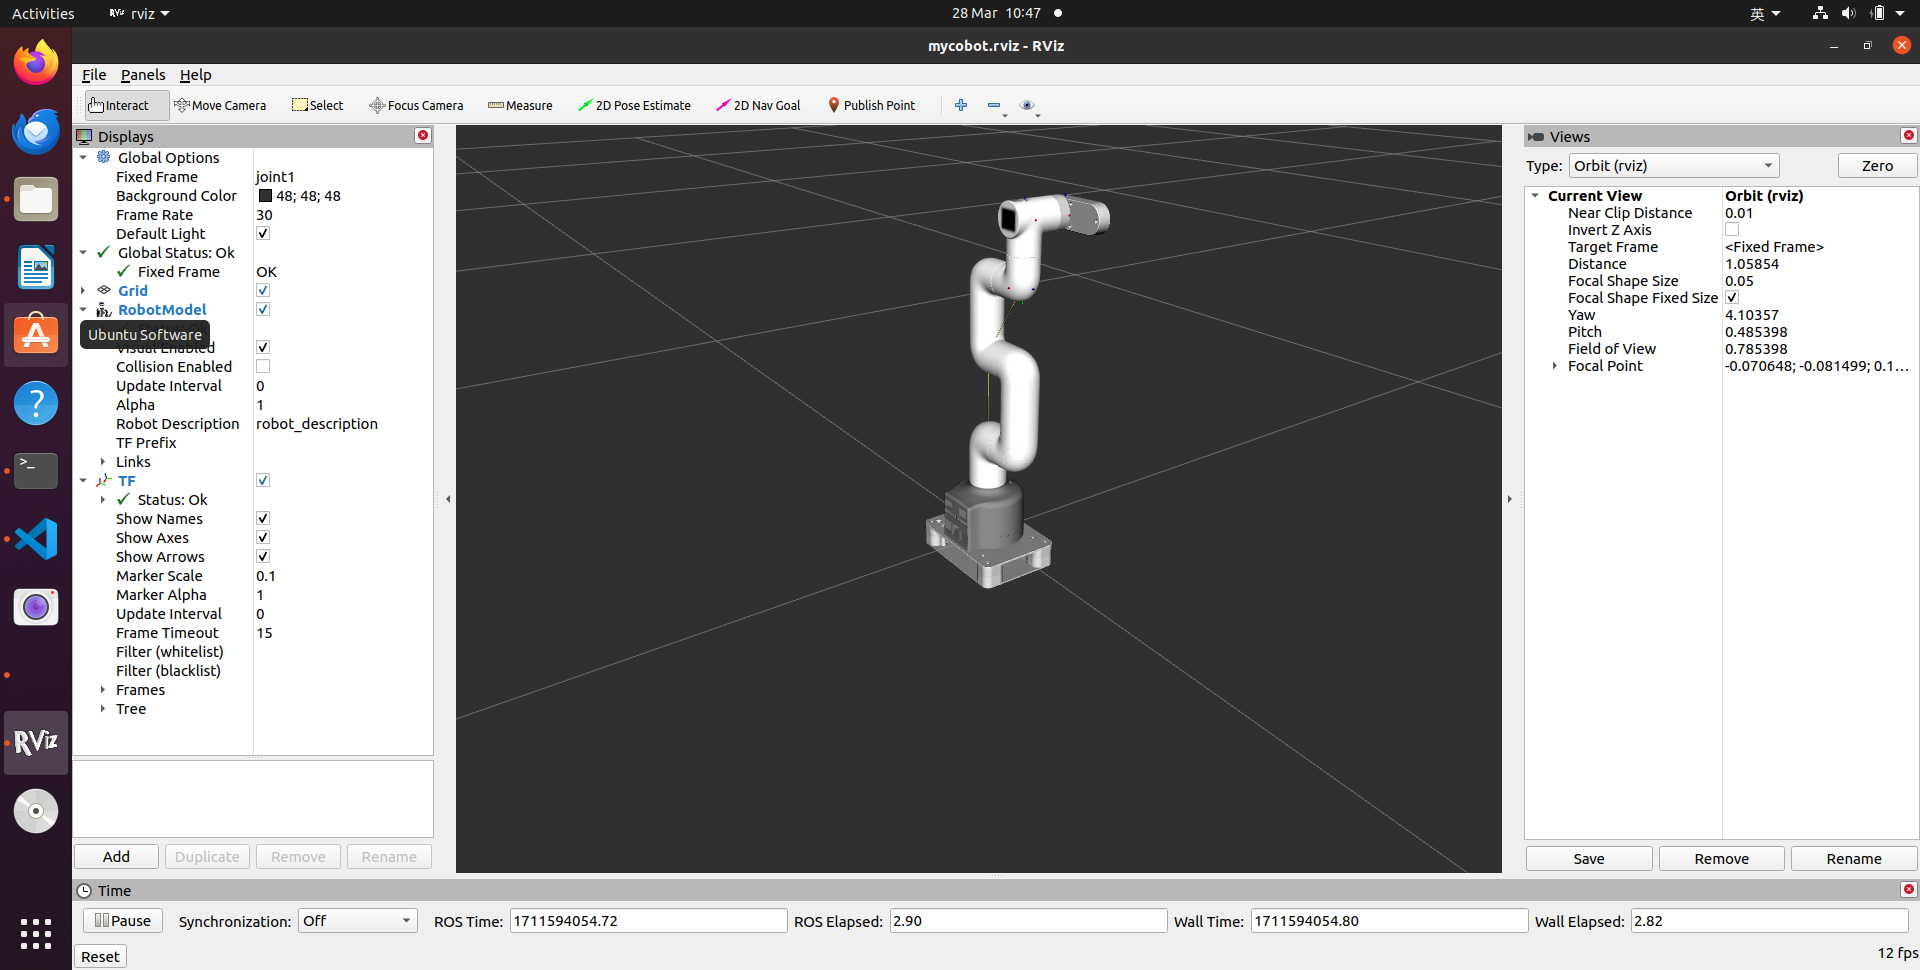Click the RViz icon in the dock
This screenshot has height=970, width=1920.
coord(36,743)
